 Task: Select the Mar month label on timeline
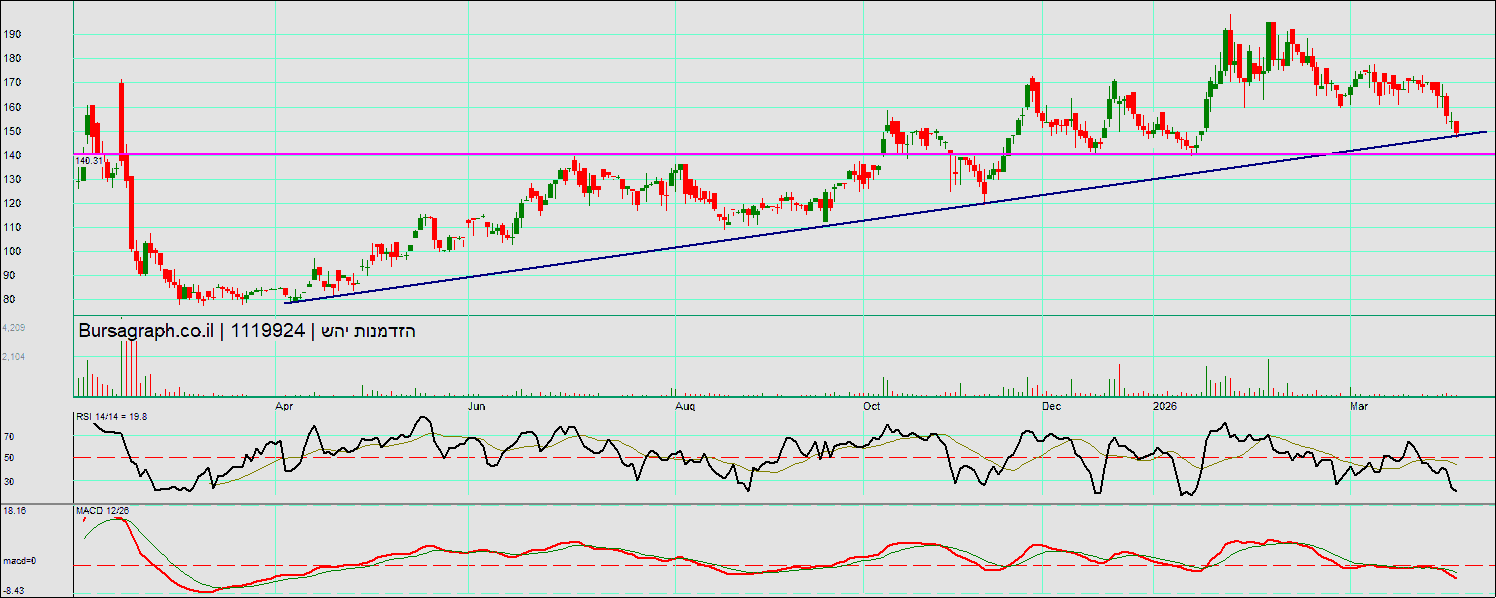click(x=1358, y=406)
